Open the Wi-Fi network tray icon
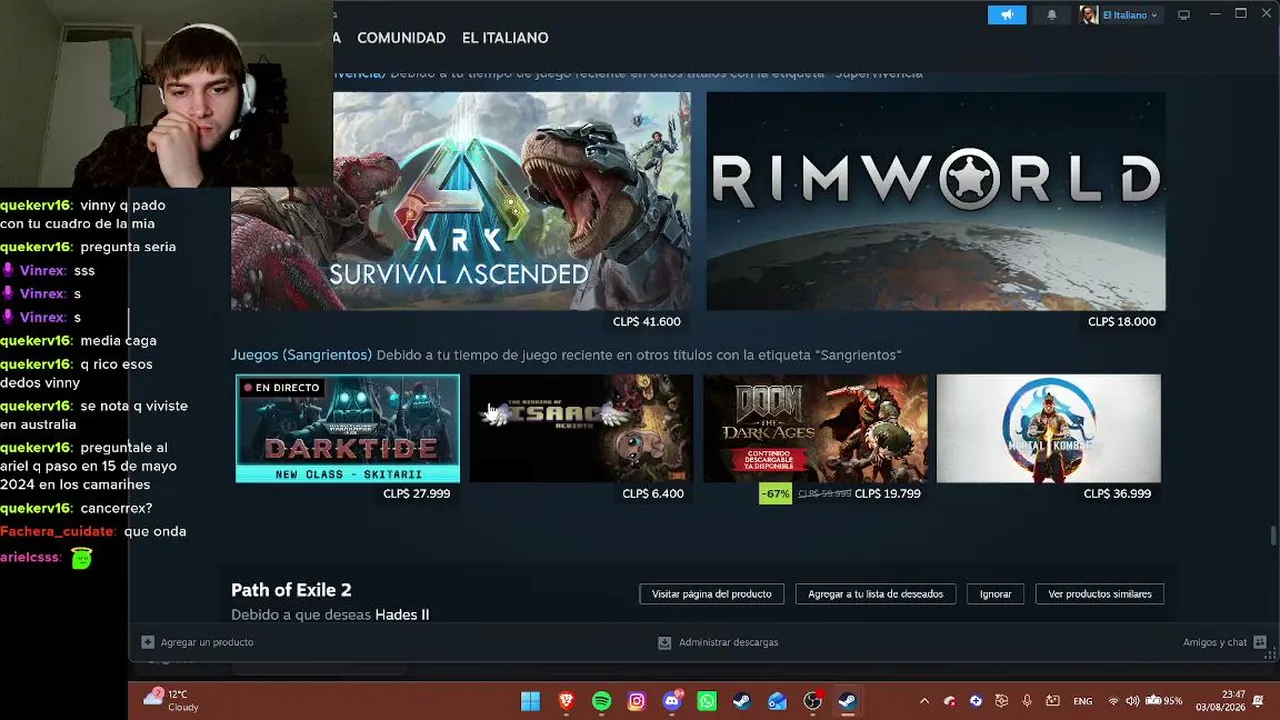The image size is (1280, 720). click(x=1113, y=701)
